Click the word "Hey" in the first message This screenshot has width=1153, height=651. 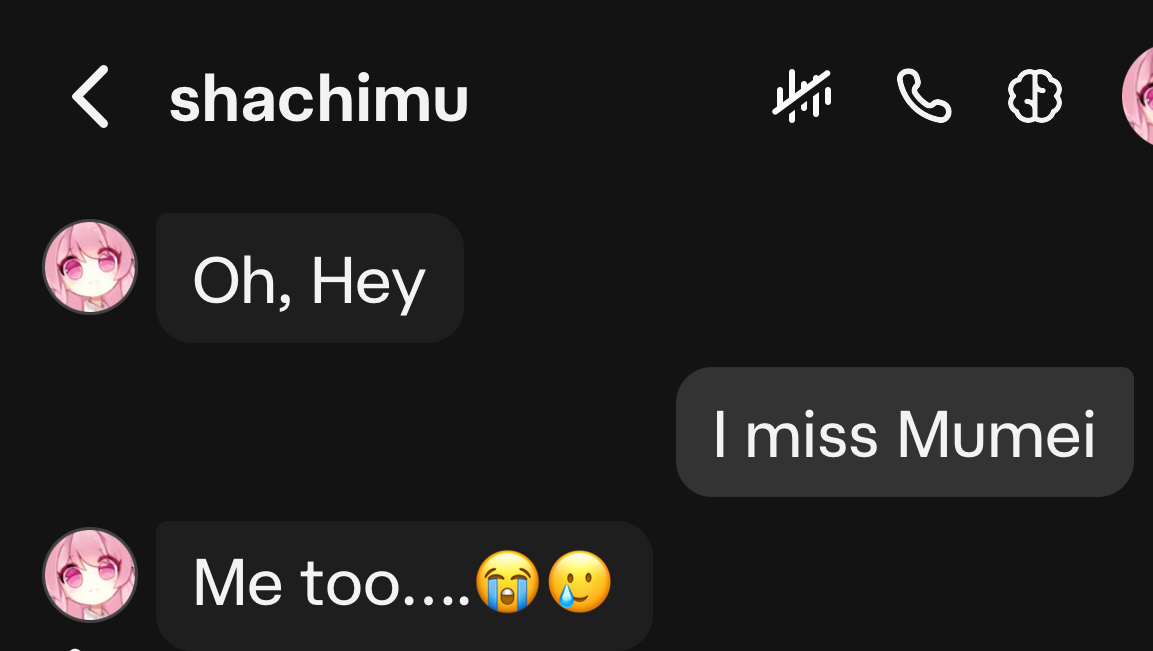tap(368, 282)
